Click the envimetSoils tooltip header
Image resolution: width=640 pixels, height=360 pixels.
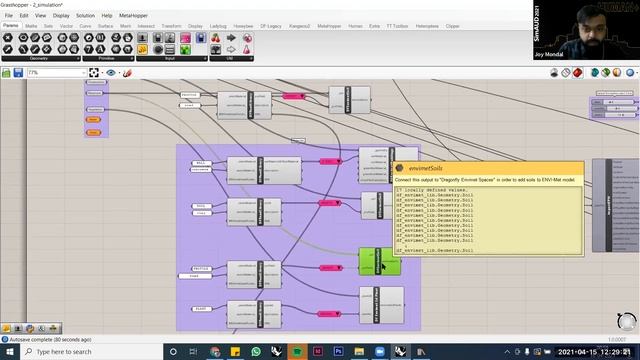click(x=489, y=168)
